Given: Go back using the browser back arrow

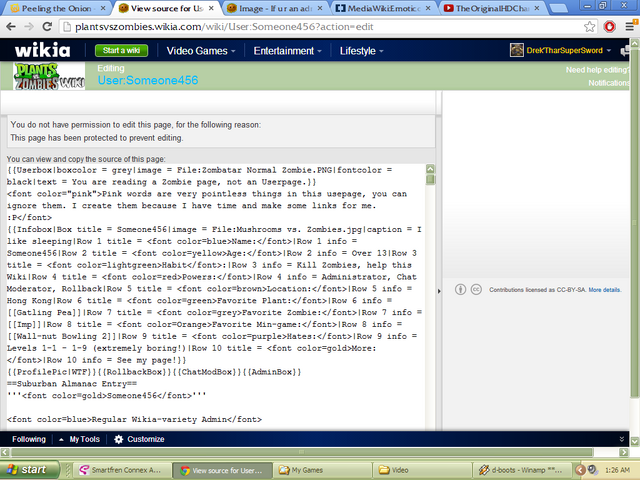Looking at the screenshot, I should [11, 27].
